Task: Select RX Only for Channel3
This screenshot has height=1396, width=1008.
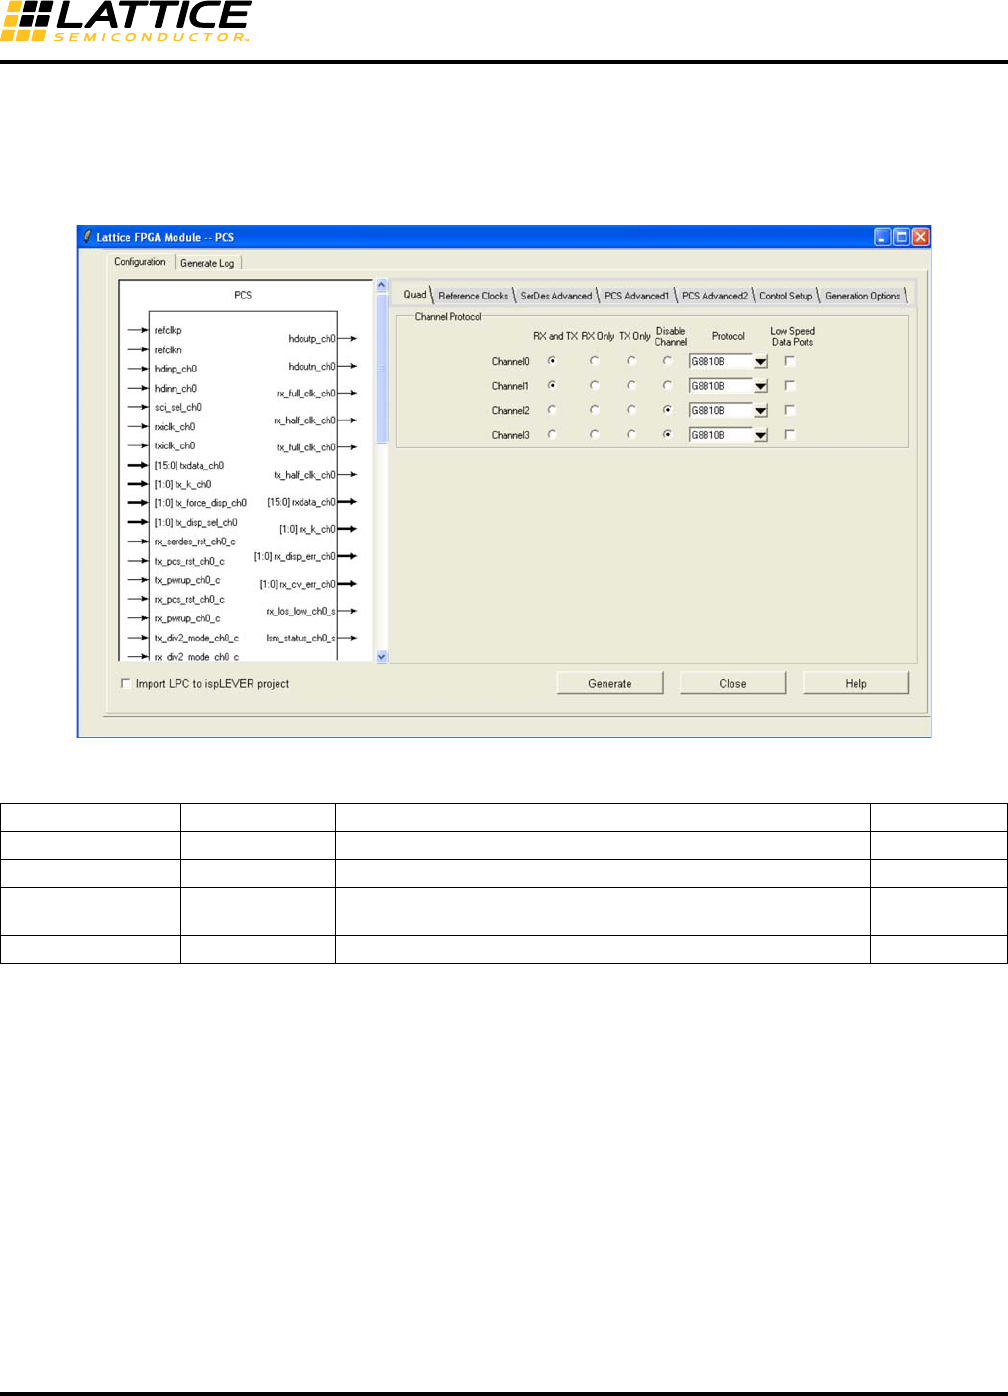Action: tap(595, 434)
